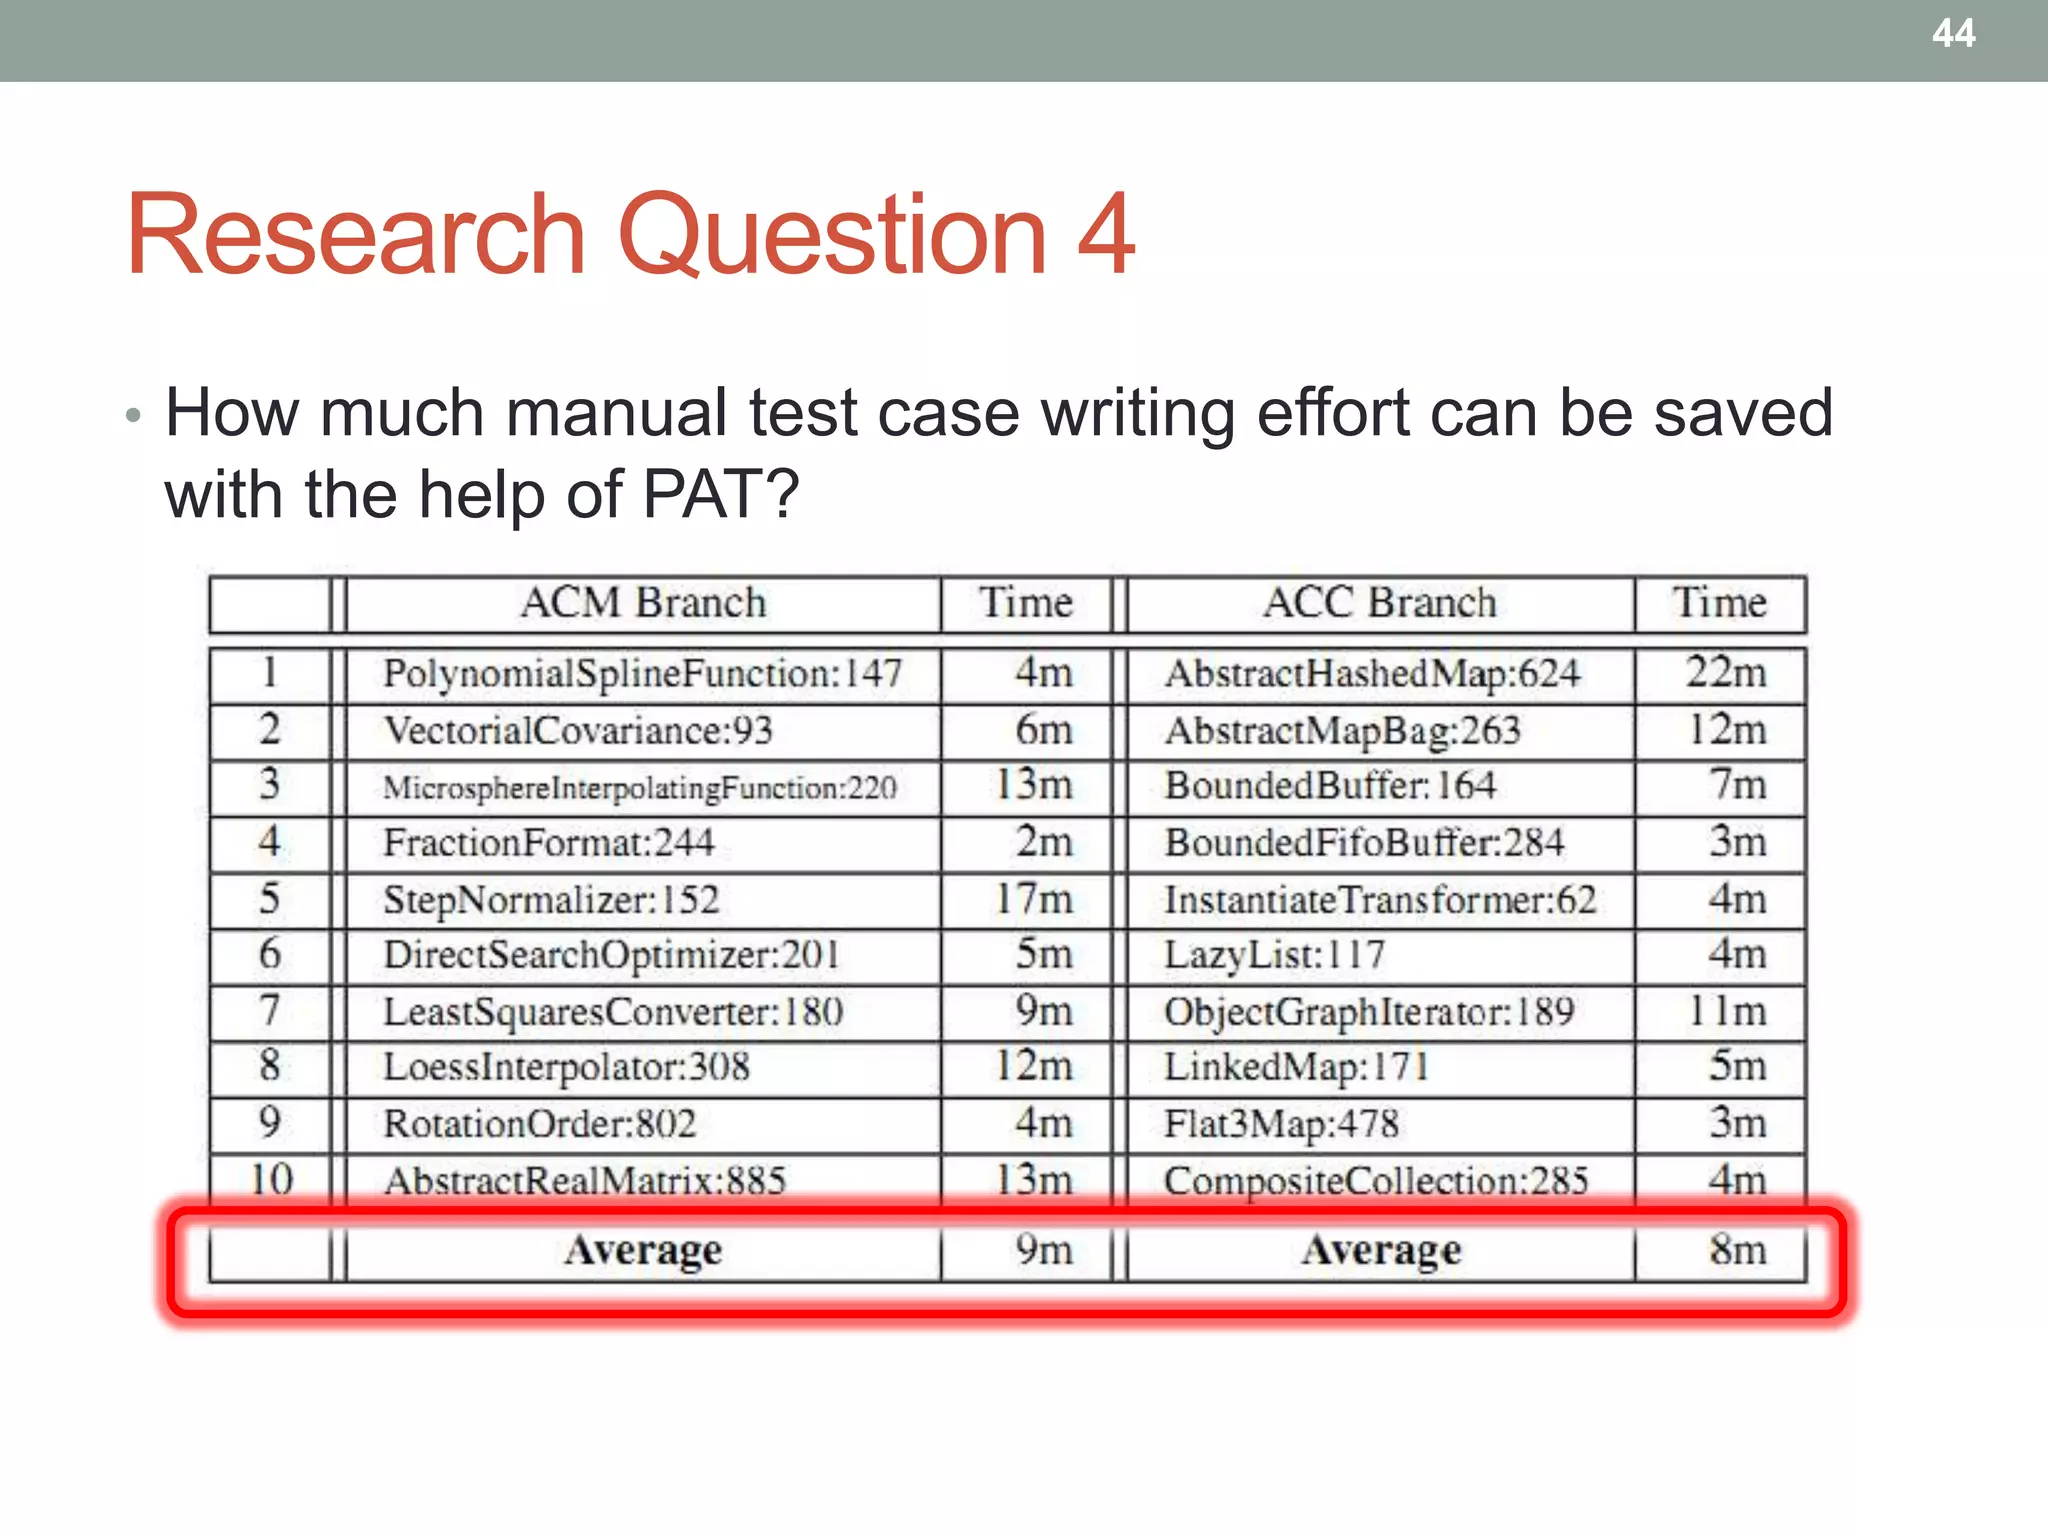Select the 8m ACC average time
This screenshot has width=2048, height=1536.
[1737, 1249]
